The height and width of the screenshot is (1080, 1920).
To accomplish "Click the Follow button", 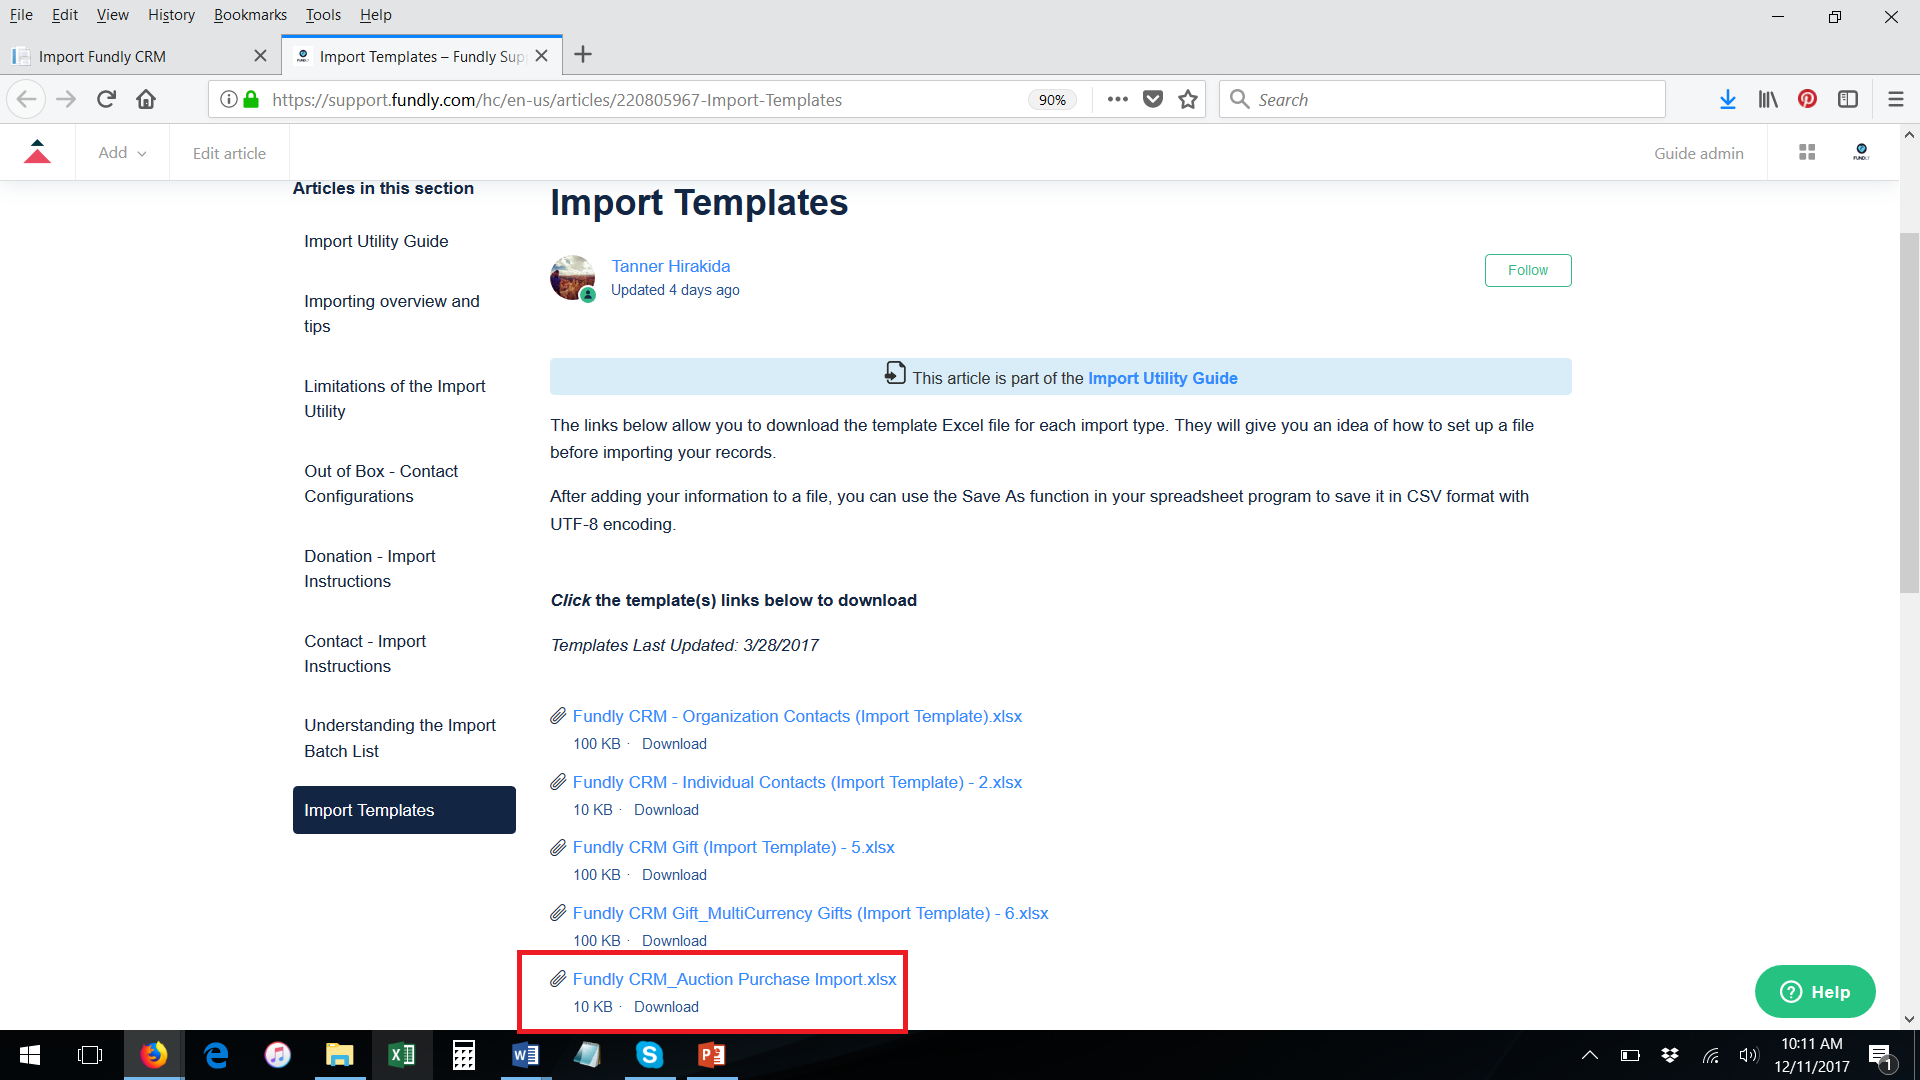I will pyautogui.click(x=1528, y=270).
